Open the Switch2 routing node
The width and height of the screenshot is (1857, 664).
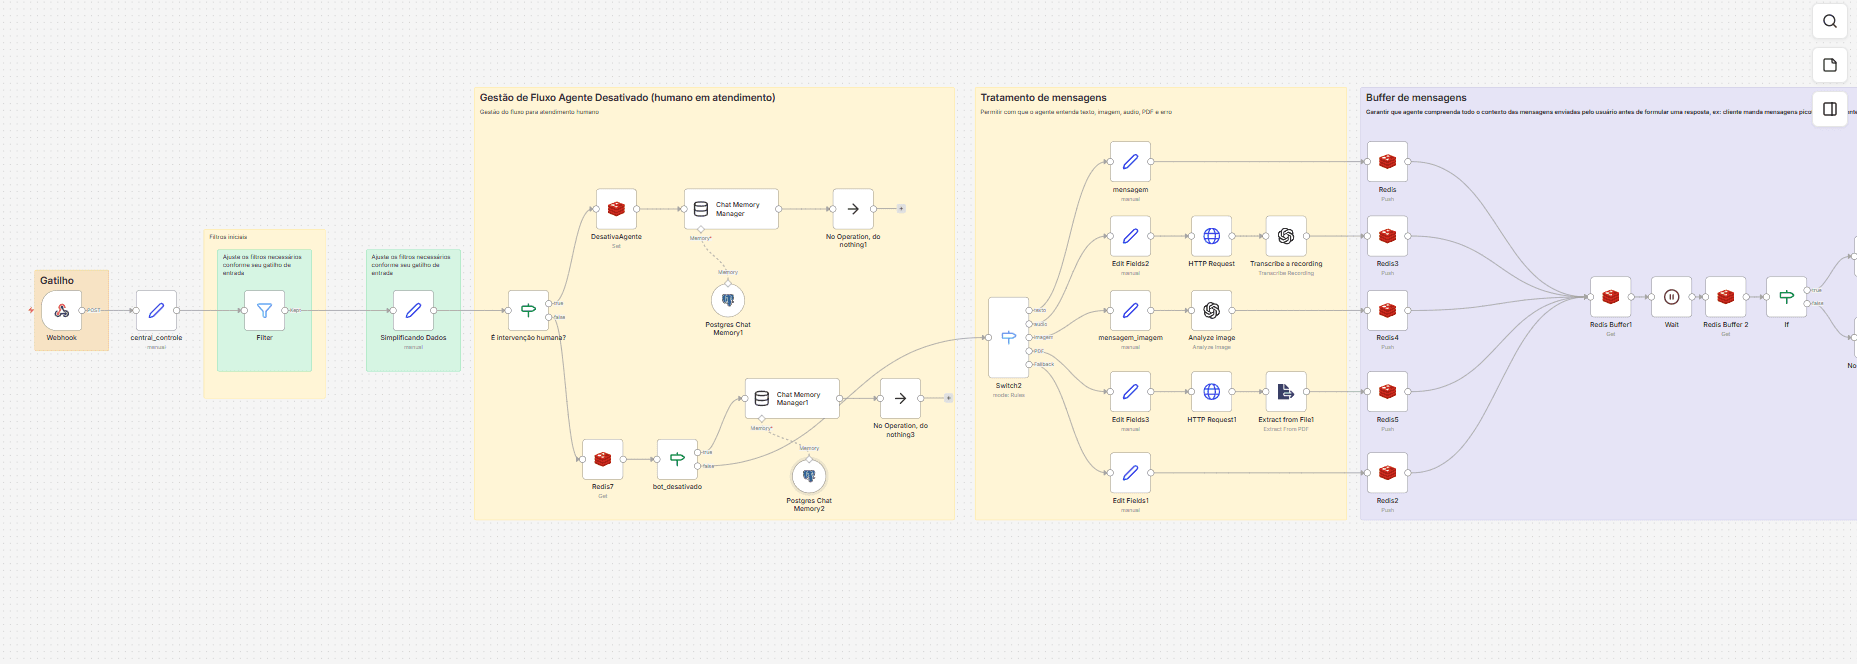click(1008, 337)
